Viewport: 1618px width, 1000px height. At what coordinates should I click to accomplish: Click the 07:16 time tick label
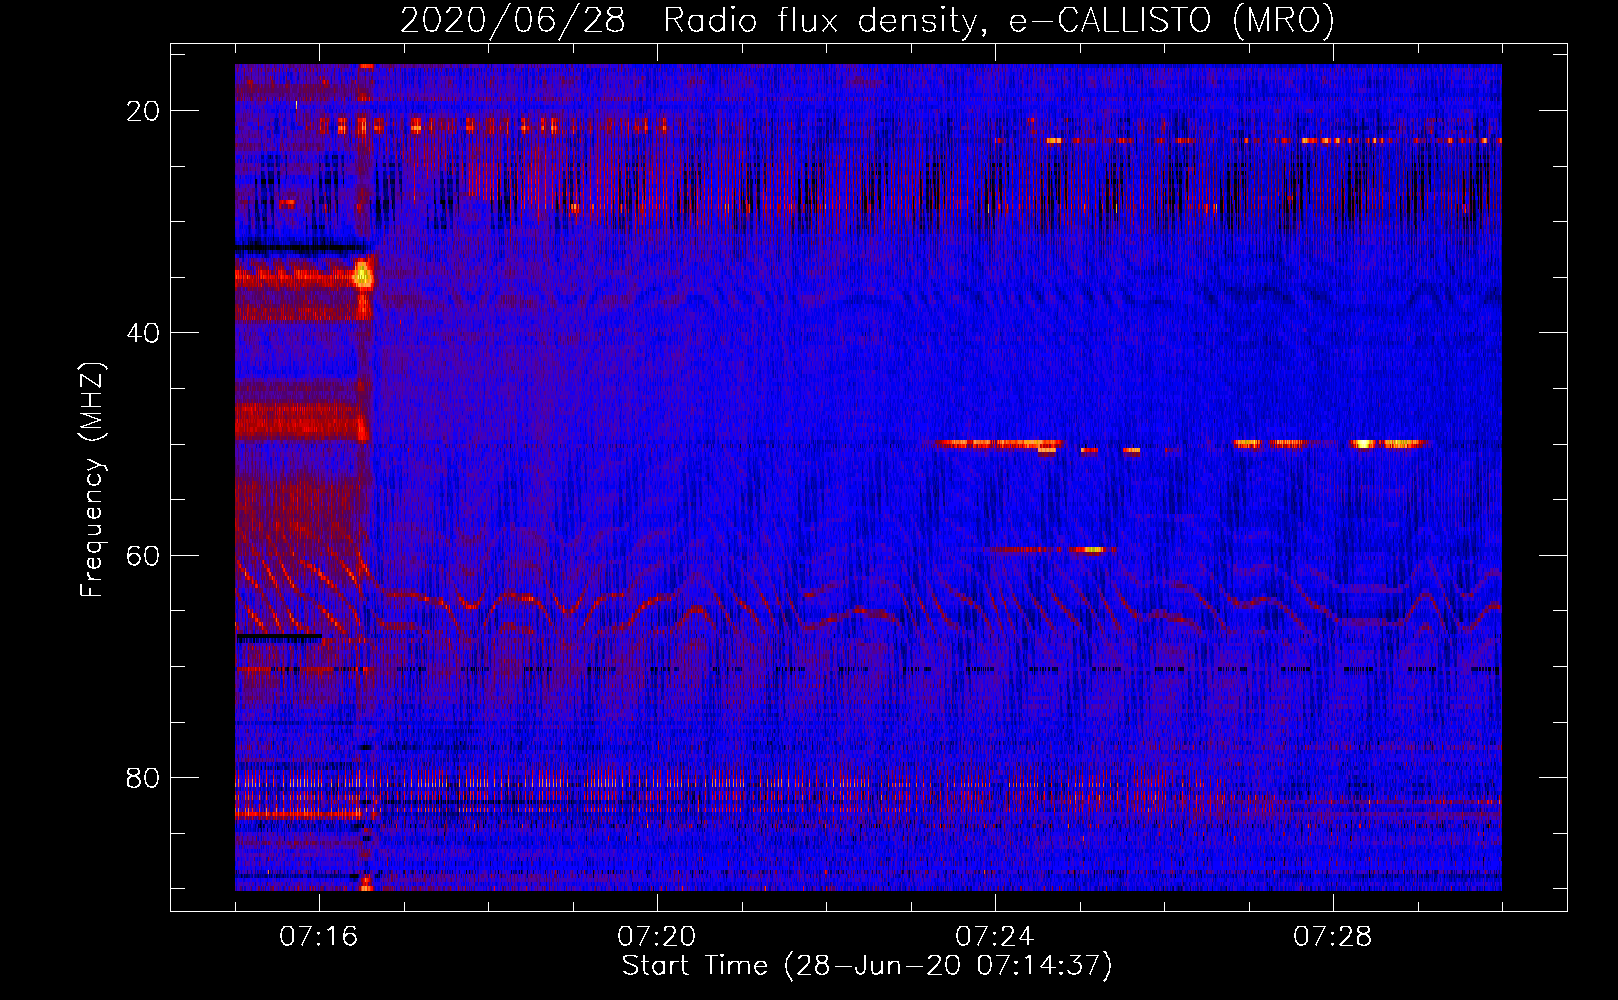pyautogui.click(x=318, y=937)
